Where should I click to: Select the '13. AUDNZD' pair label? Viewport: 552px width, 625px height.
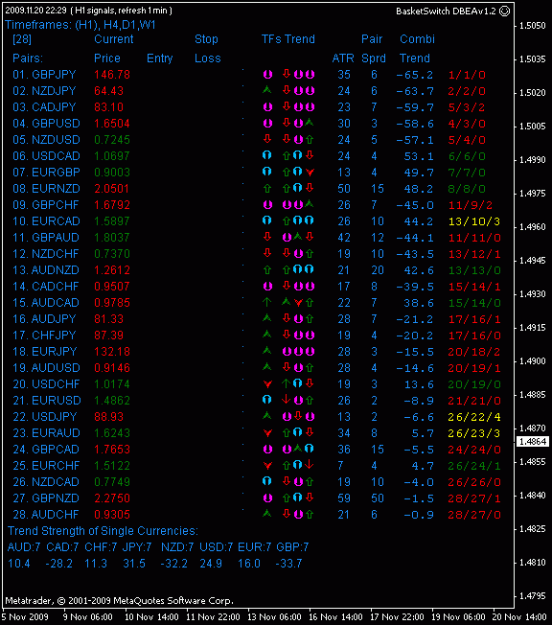pos(46,270)
